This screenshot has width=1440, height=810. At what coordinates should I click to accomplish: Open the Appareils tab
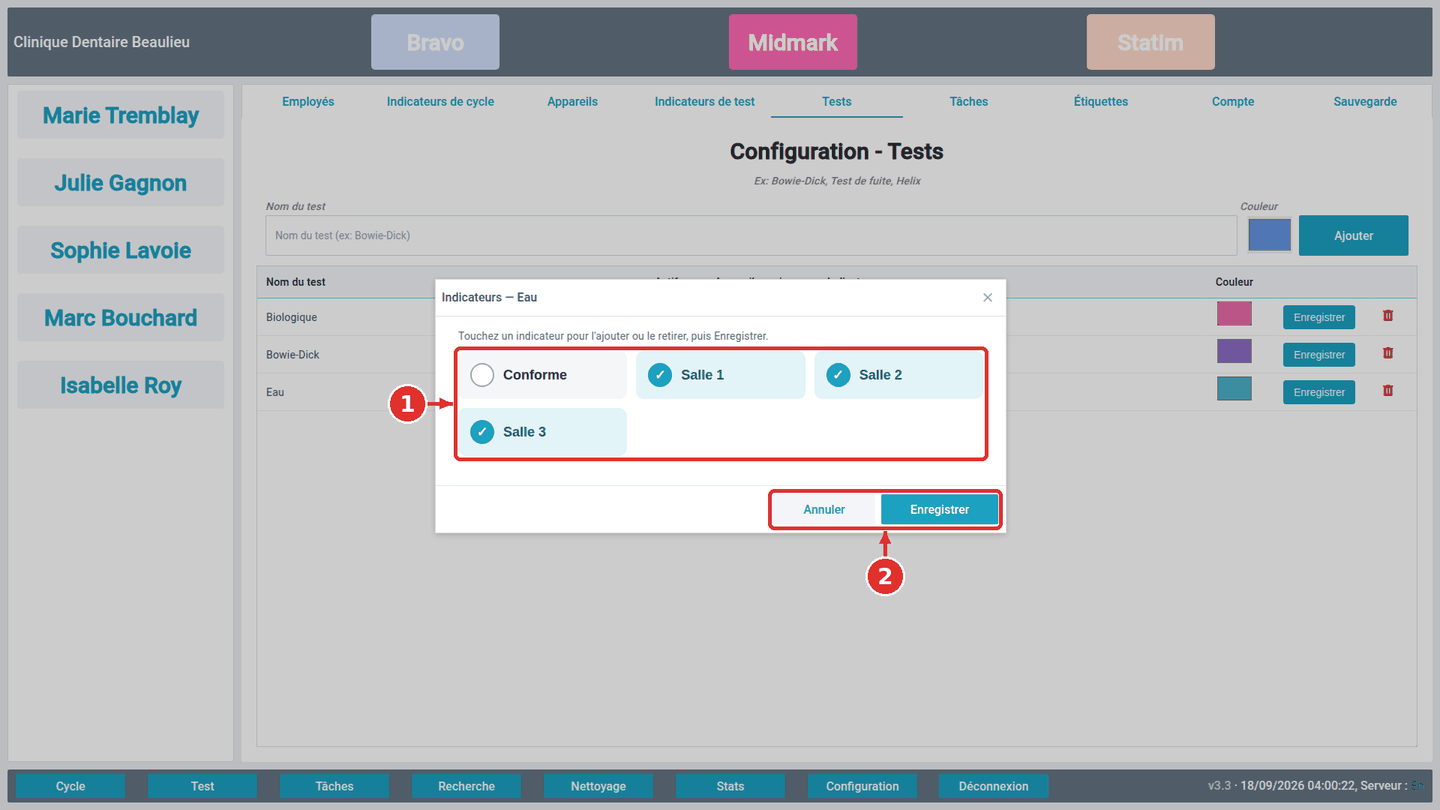coord(573,101)
